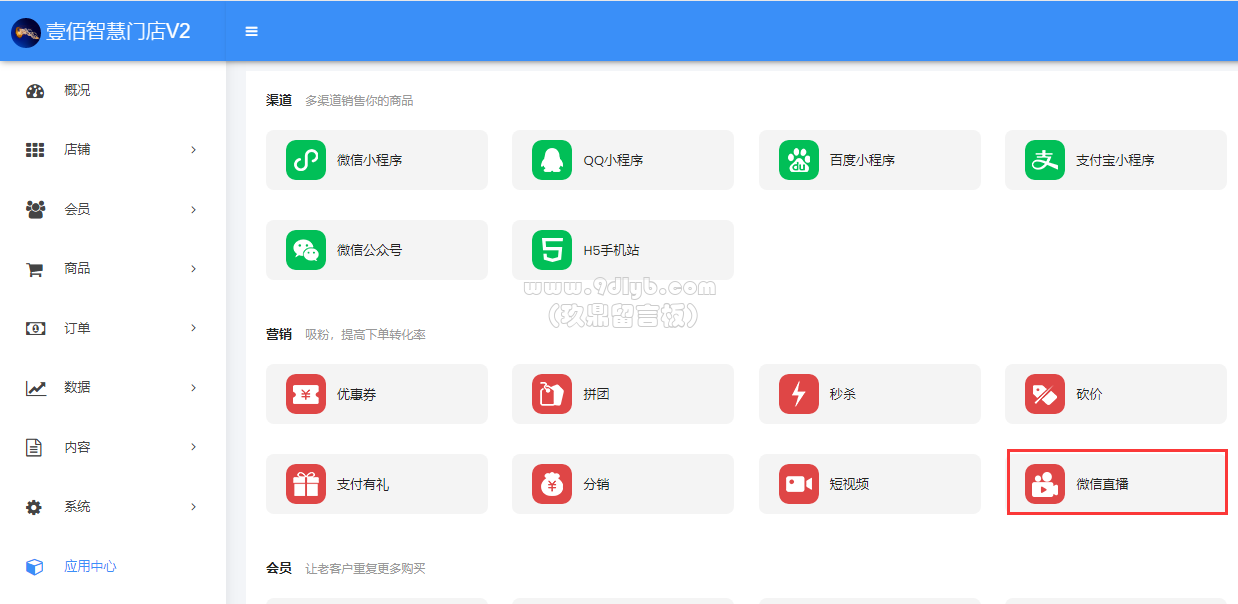Click the 百度小程序 card label
Image resolution: width=1238 pixels, height=604 pixels.
click(x=862, y=160)
